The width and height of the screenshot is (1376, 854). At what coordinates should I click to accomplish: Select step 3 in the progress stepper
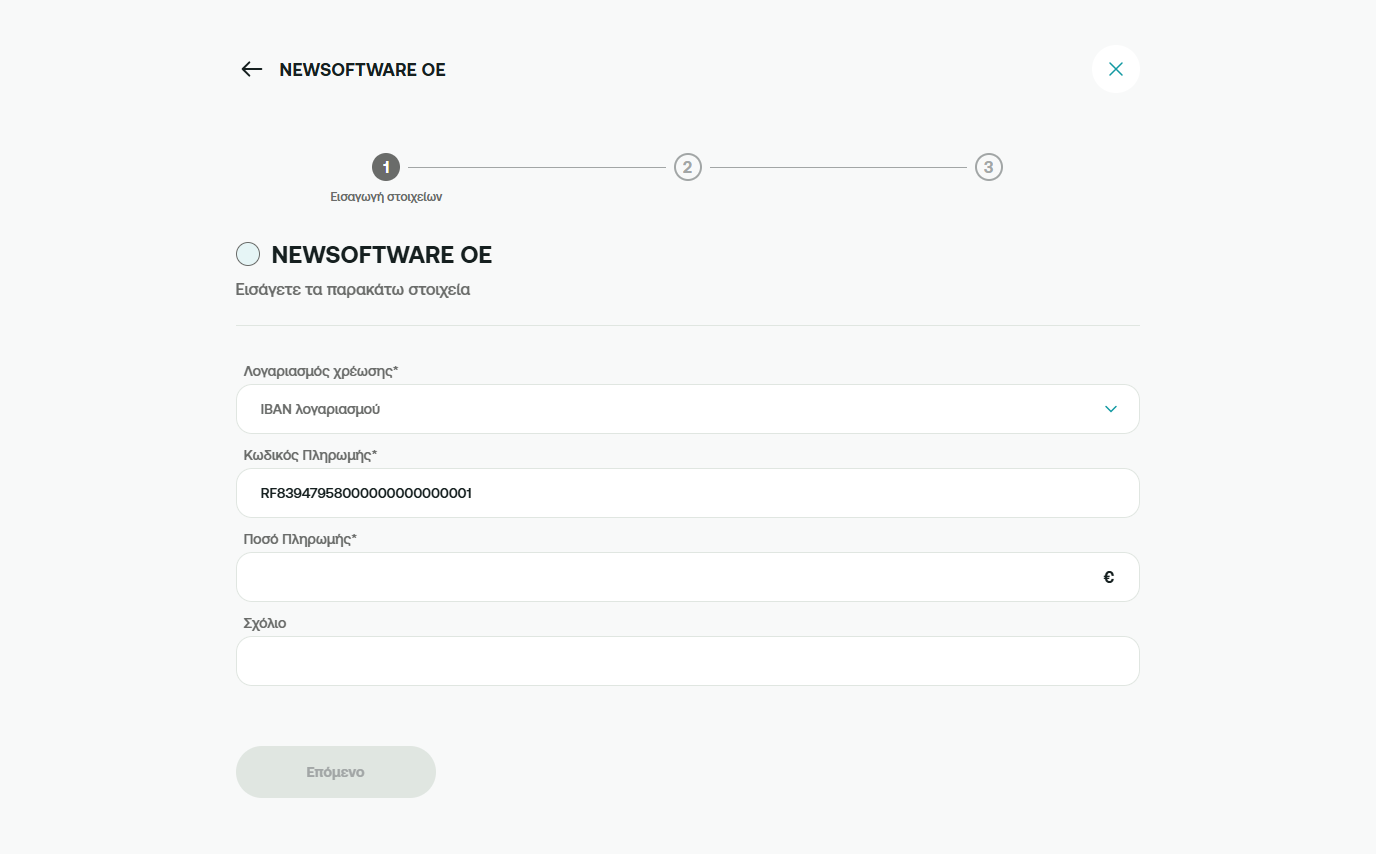(988, 167)
